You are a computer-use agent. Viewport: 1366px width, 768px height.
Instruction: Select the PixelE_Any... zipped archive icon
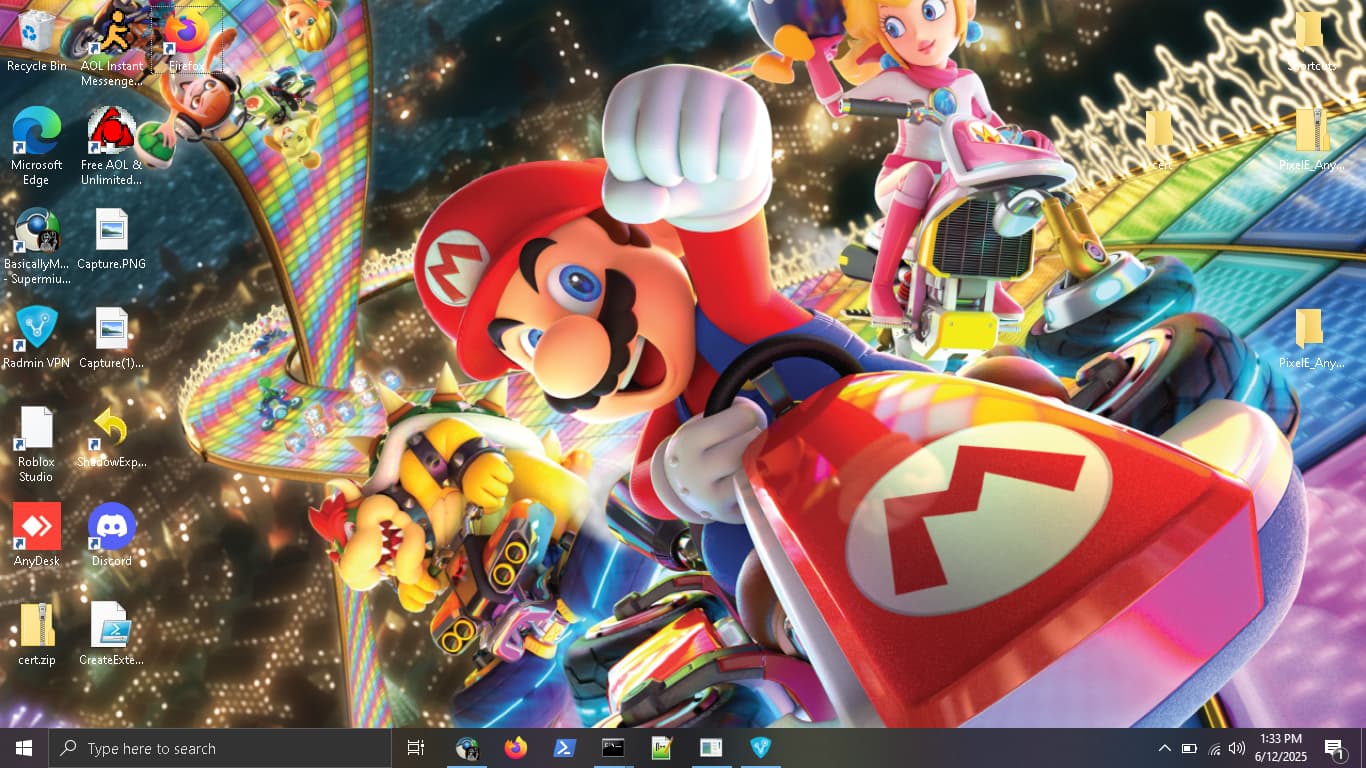pyautogui.click(x=1311, y=140)
